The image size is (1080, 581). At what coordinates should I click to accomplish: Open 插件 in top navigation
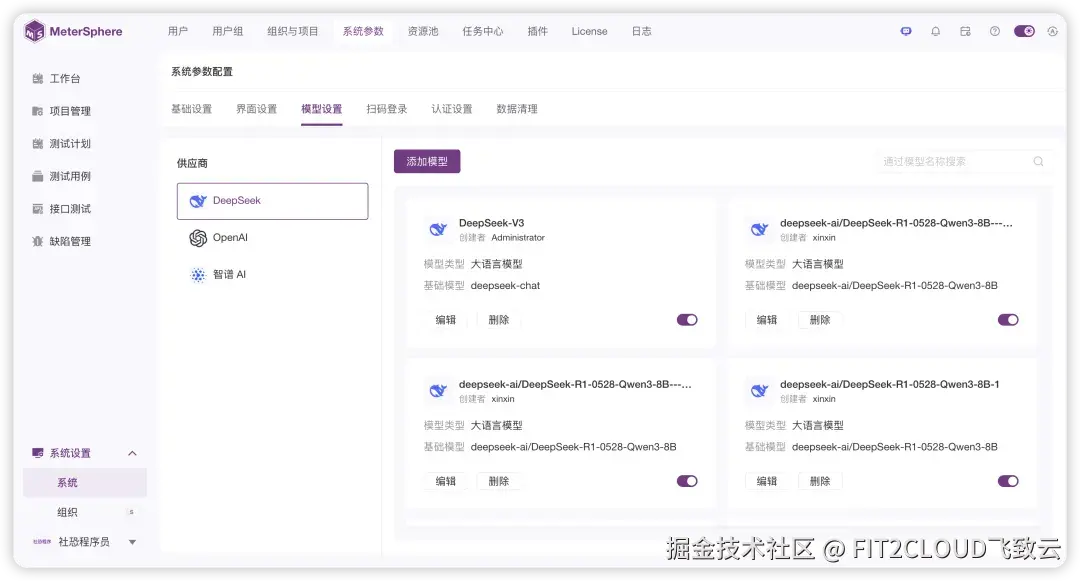pyautogui.click(x=537, y=31)
